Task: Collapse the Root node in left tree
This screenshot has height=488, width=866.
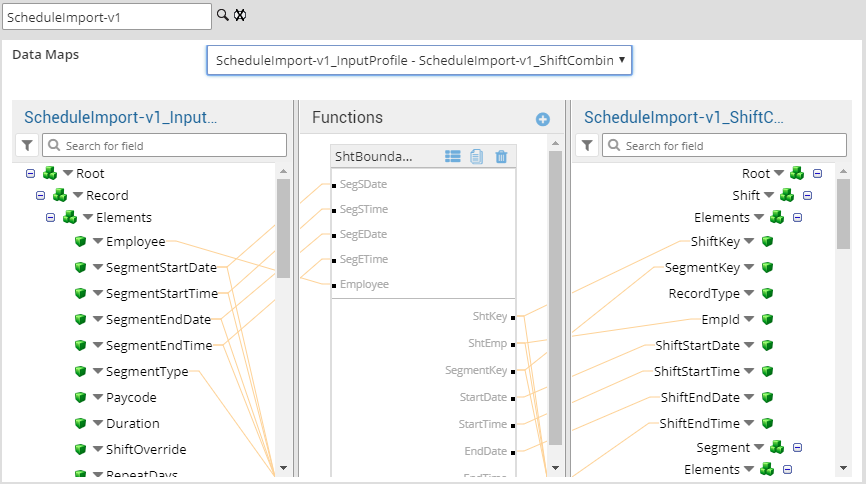Action: 30,174
